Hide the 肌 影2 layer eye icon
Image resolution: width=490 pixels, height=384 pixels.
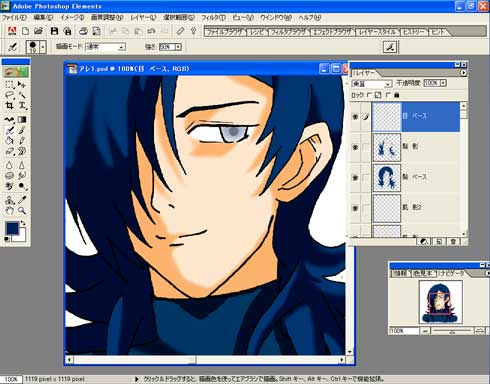[x=355, y=208]
